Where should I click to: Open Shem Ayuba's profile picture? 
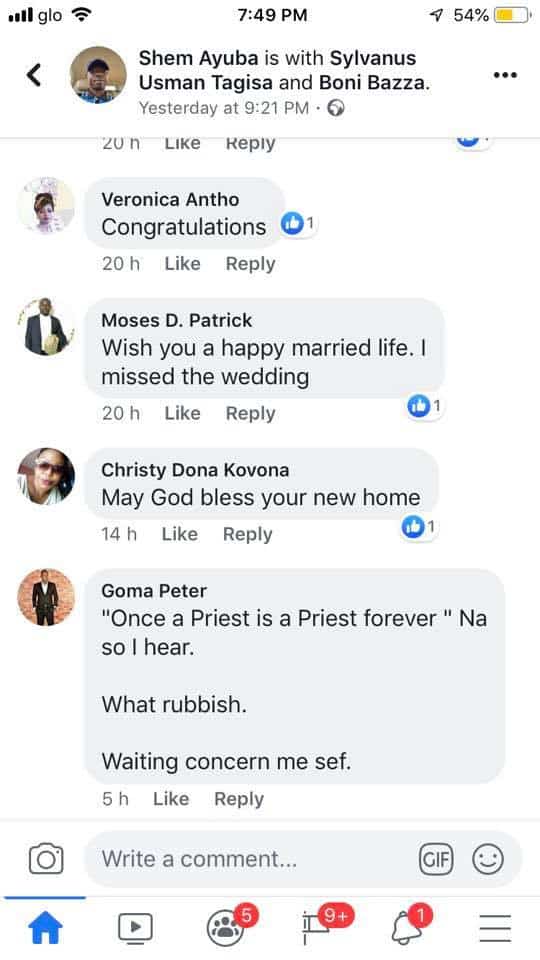98,75
